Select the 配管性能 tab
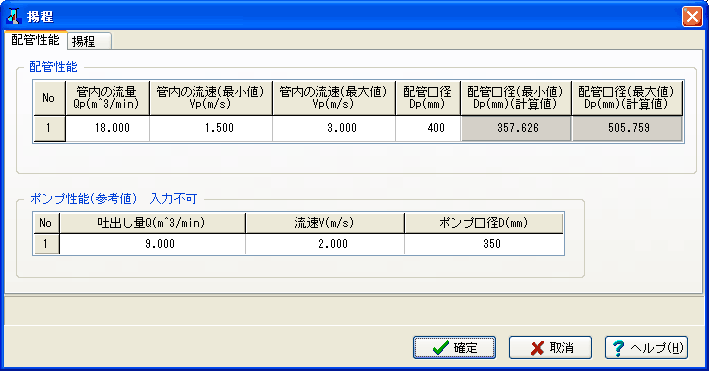This screenshot has width=709, height=371. [35, 40]
